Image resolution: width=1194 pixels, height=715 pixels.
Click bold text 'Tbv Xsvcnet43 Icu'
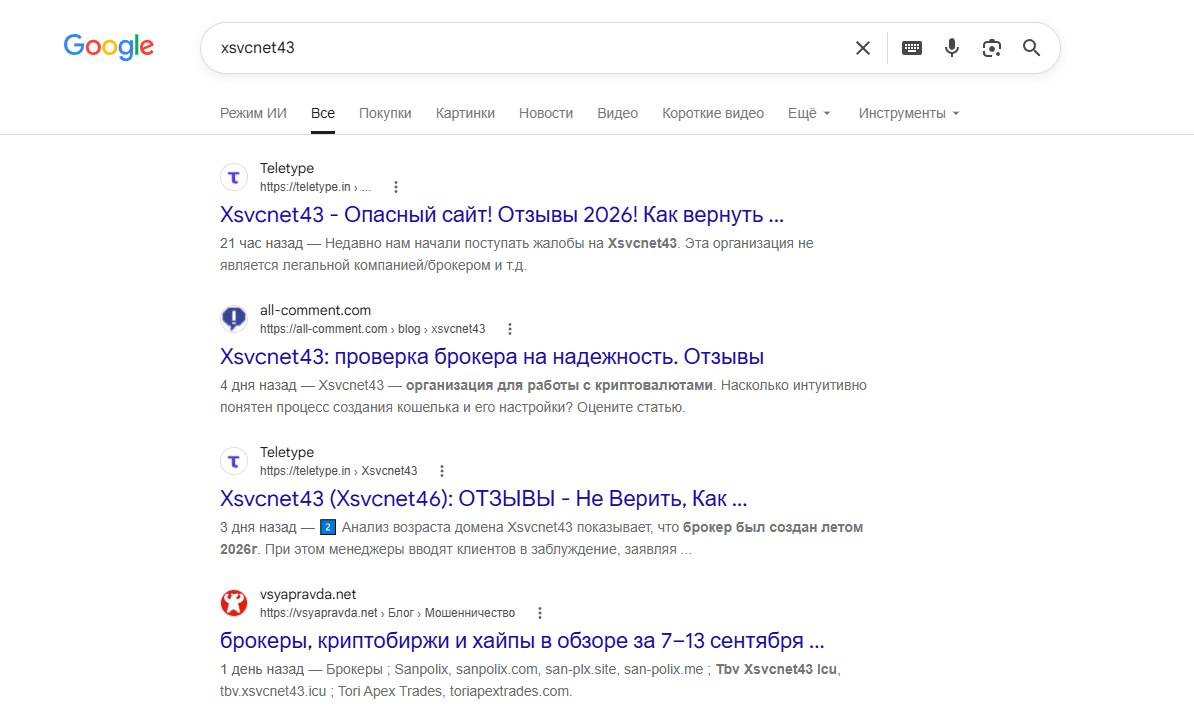776,669
